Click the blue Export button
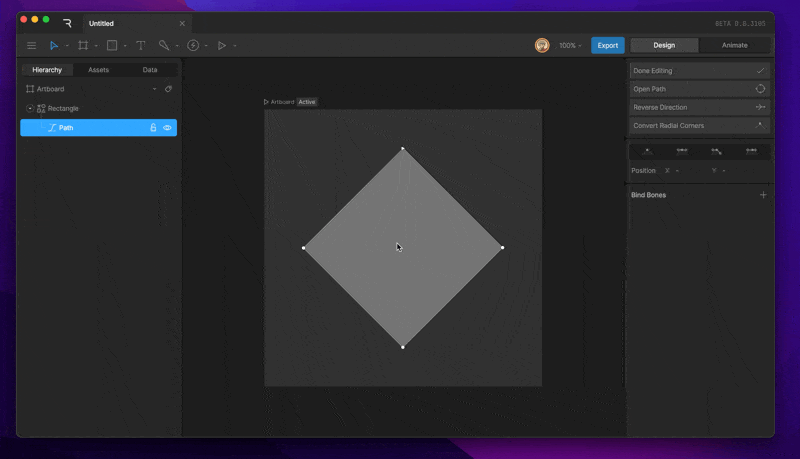The height and width of the screenshot is (459, 800). (608, 45)
